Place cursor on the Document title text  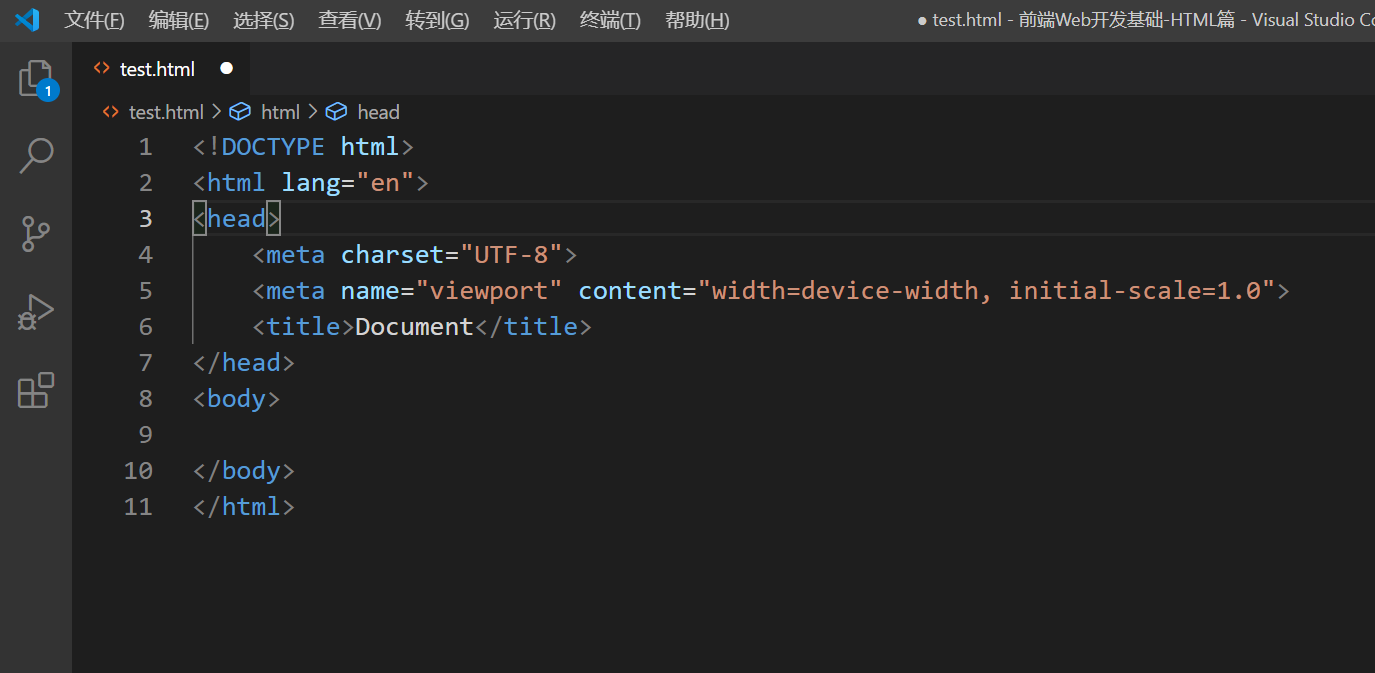point(414,327)
